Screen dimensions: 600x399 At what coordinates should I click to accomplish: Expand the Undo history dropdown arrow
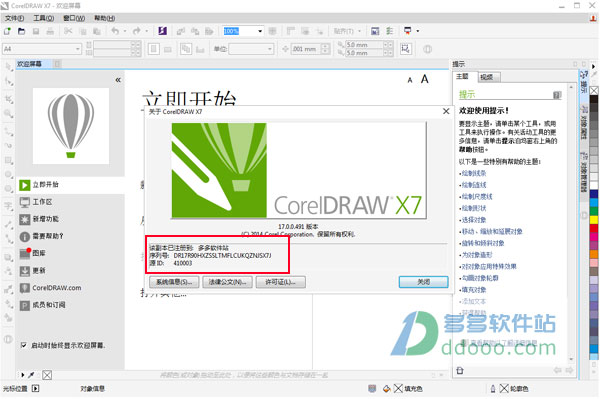(x=125, y=31)
